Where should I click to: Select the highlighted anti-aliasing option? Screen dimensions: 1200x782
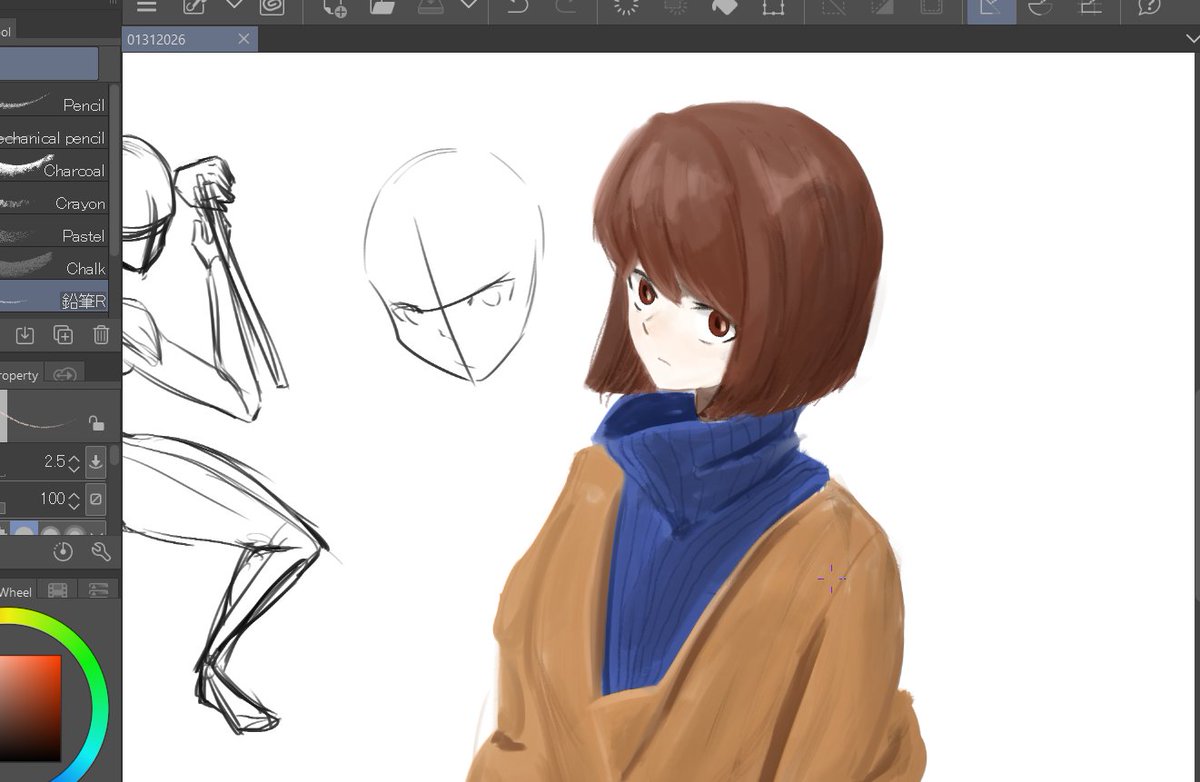coord(25,530)
